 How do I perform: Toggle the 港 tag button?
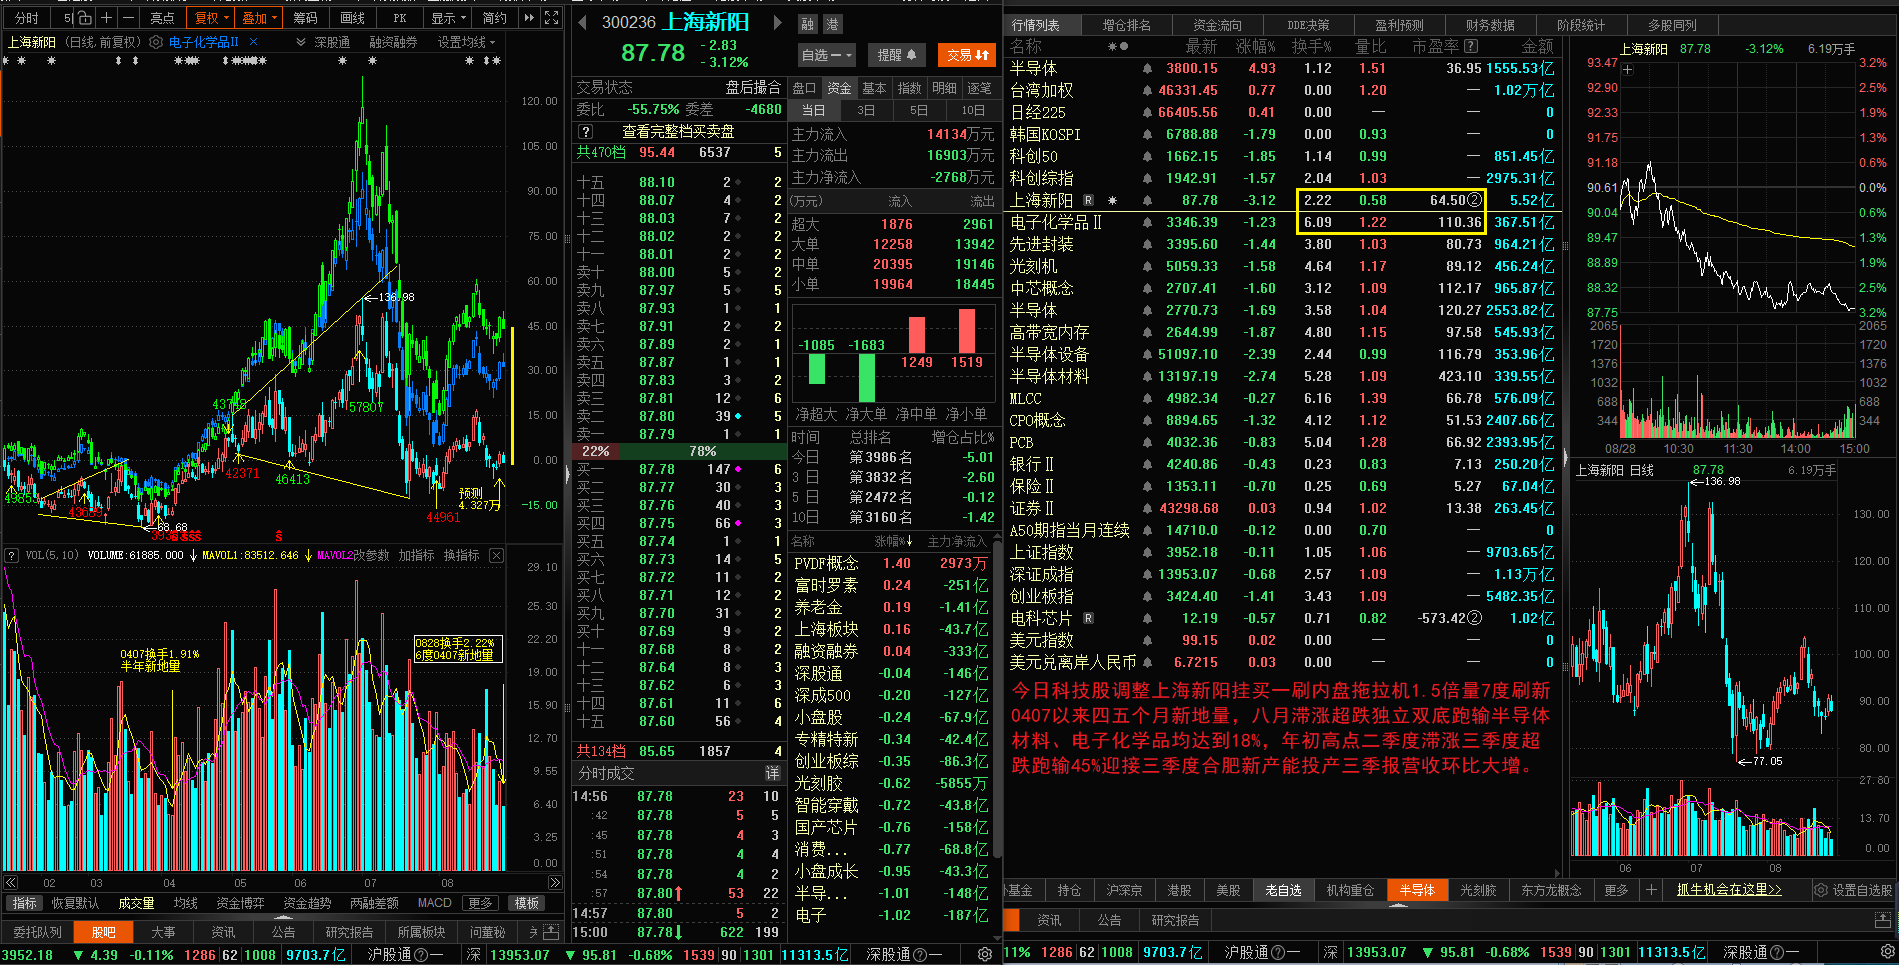tap(832, 23)
